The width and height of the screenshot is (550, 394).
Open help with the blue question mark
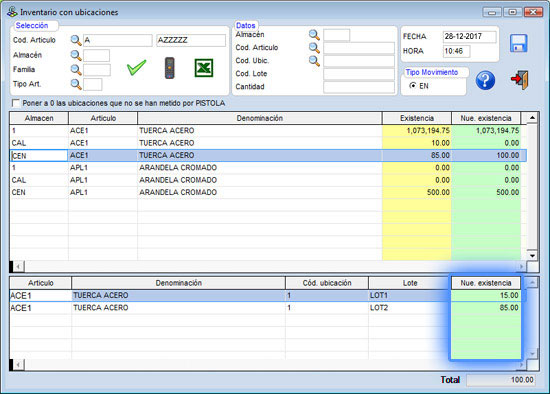[x=485, y=80]
